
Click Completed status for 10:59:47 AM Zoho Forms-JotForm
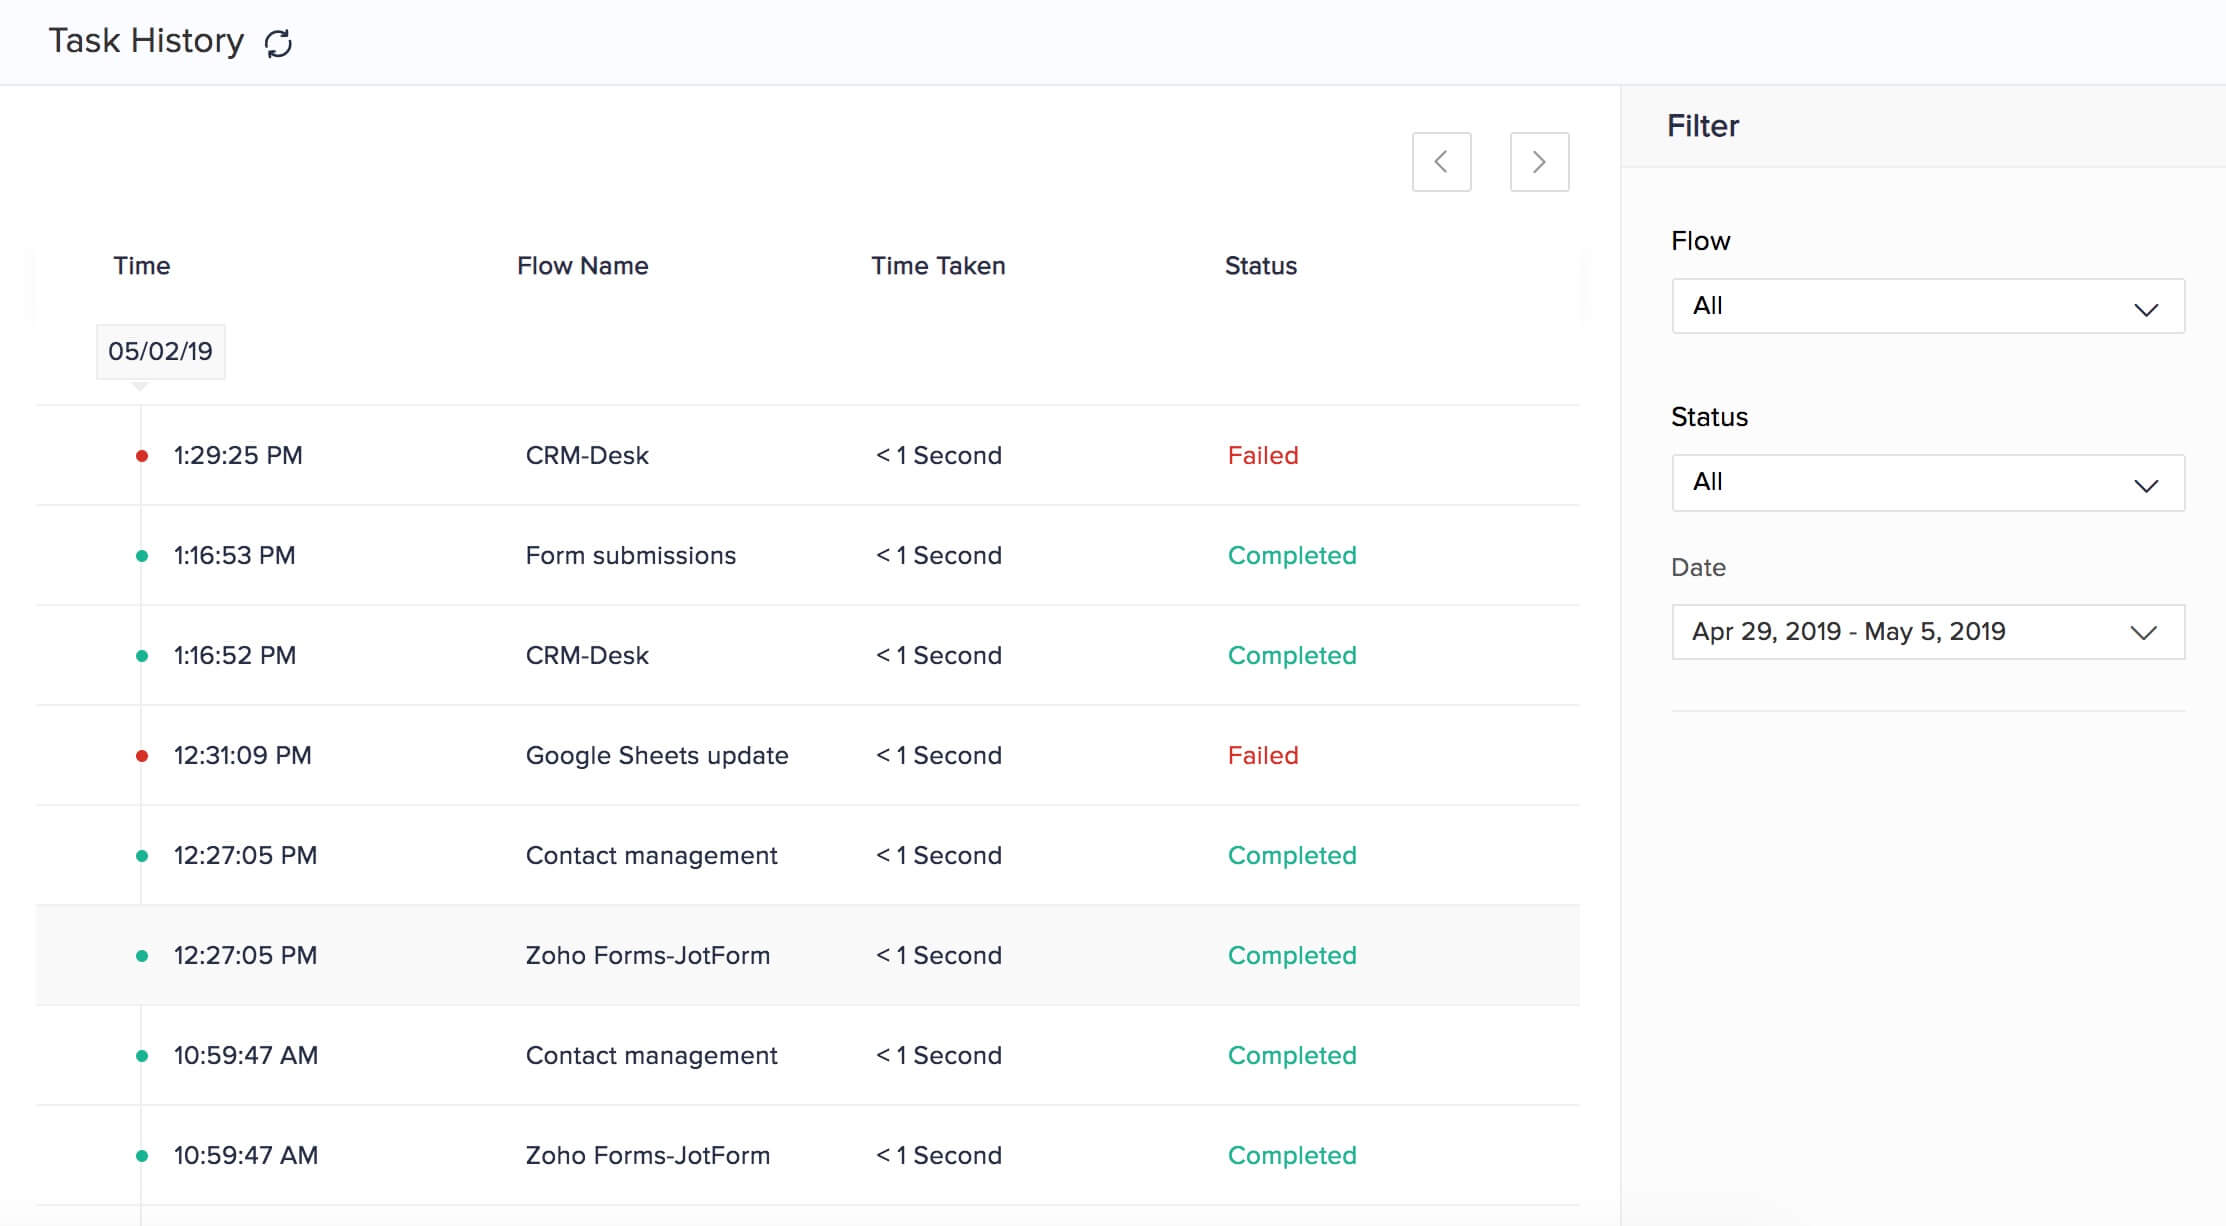click(x=1292, y=1155)
